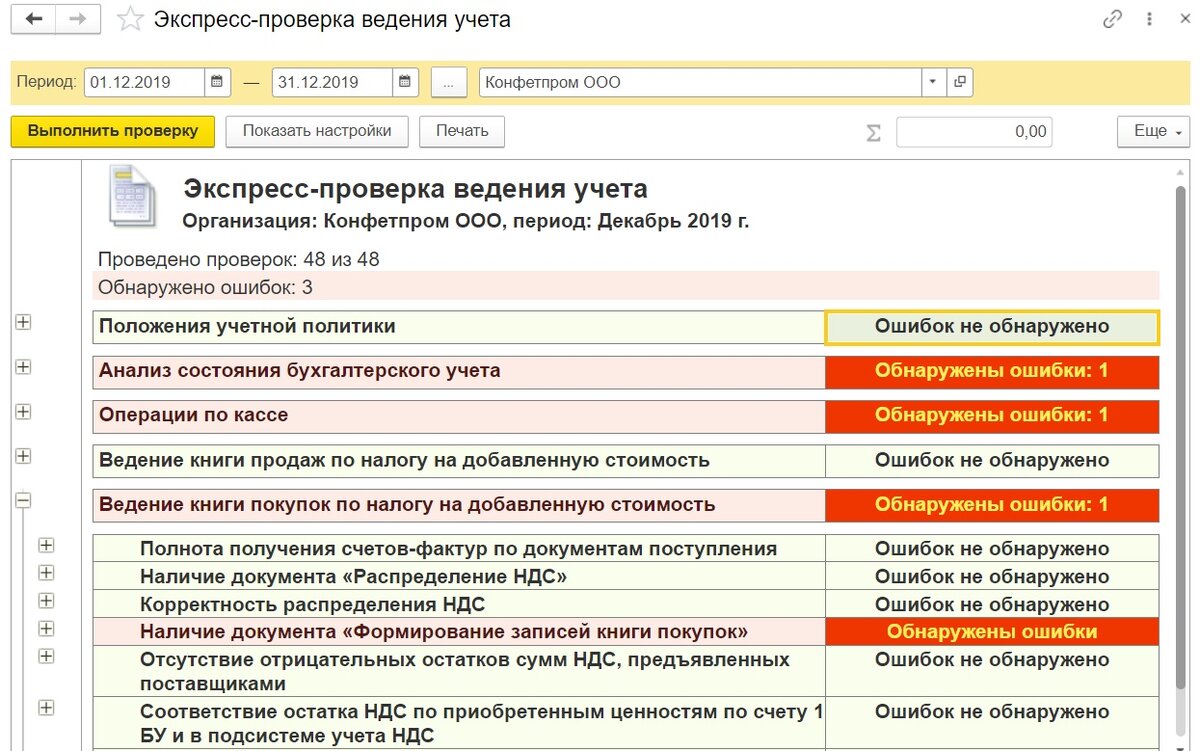Image resolution: width=1200 pixels, height=751 pixels.
Task: Click the sigma sum icon
Action: coord(873,132)
